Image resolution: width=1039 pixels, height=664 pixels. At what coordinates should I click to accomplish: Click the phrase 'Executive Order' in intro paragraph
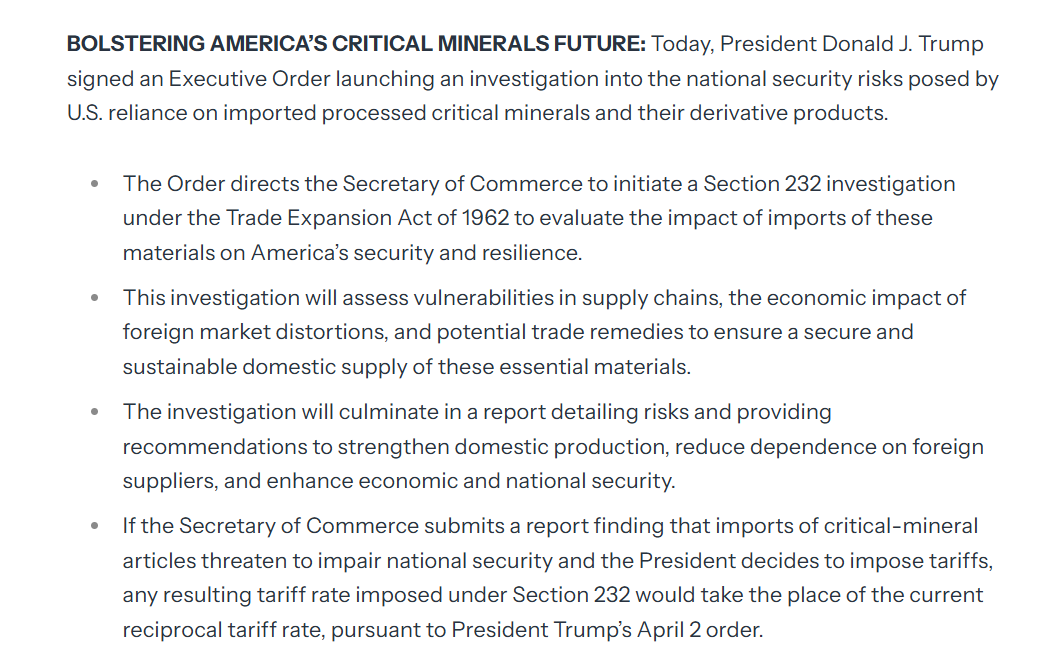click(249, 79)
